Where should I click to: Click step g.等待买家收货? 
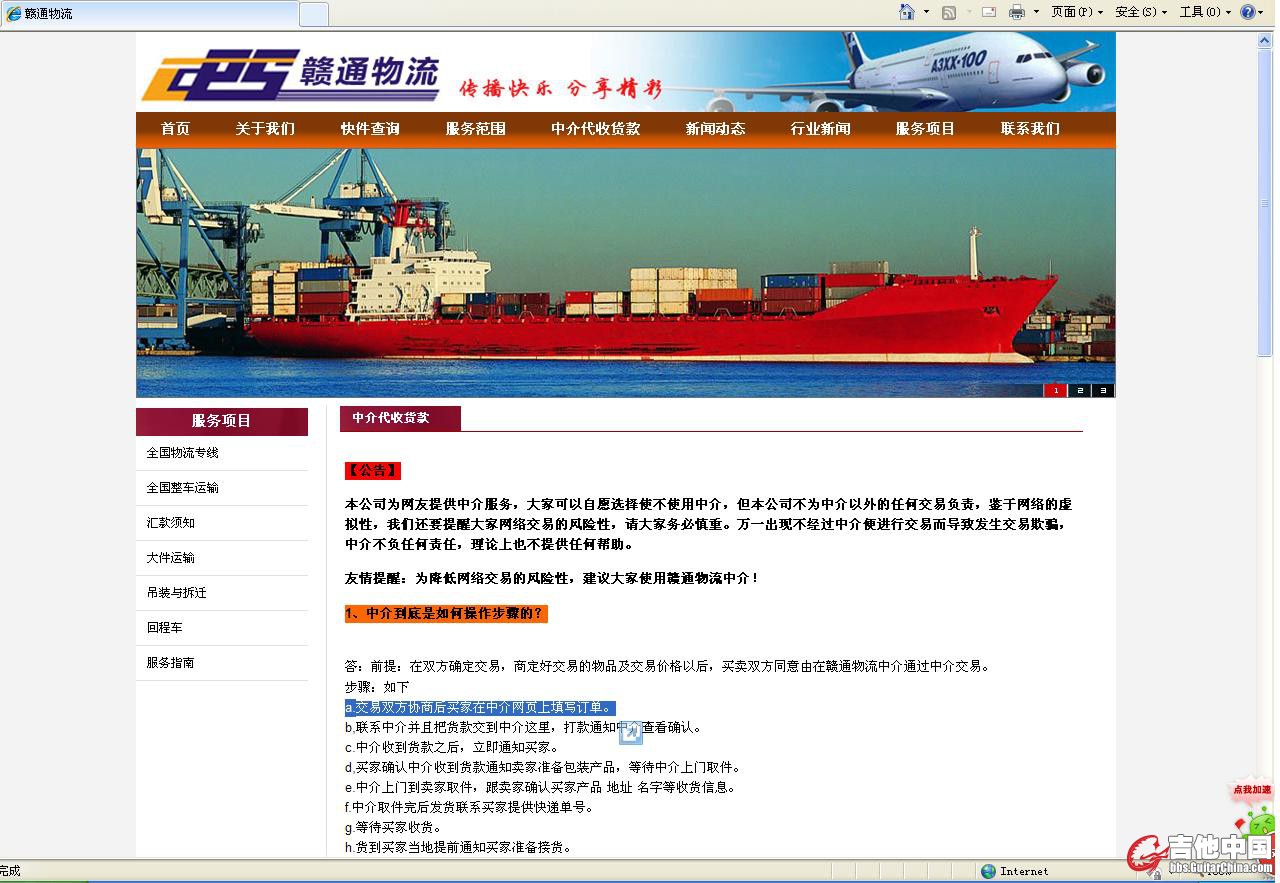[393, 827]
